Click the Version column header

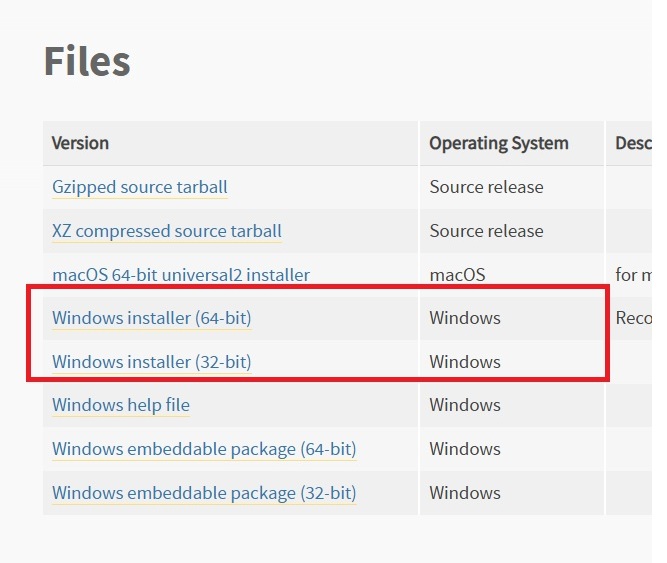tap(80, 143)
